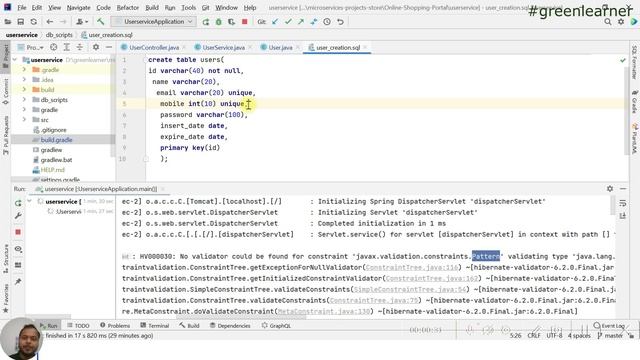Click the master branch status widget

click(x=611, y=336)
